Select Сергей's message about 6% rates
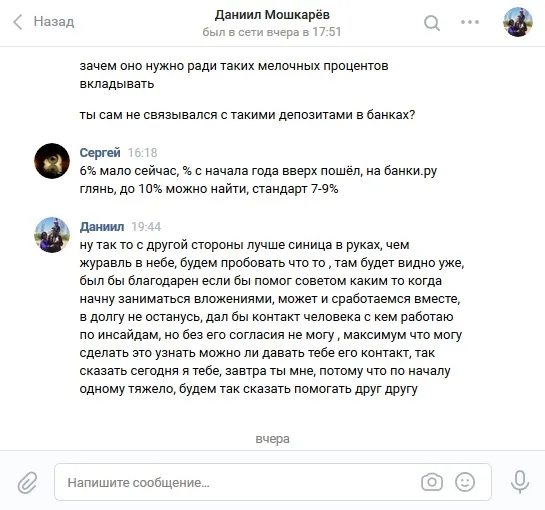Viewport: 545px width, 510px height. (258, 180)
